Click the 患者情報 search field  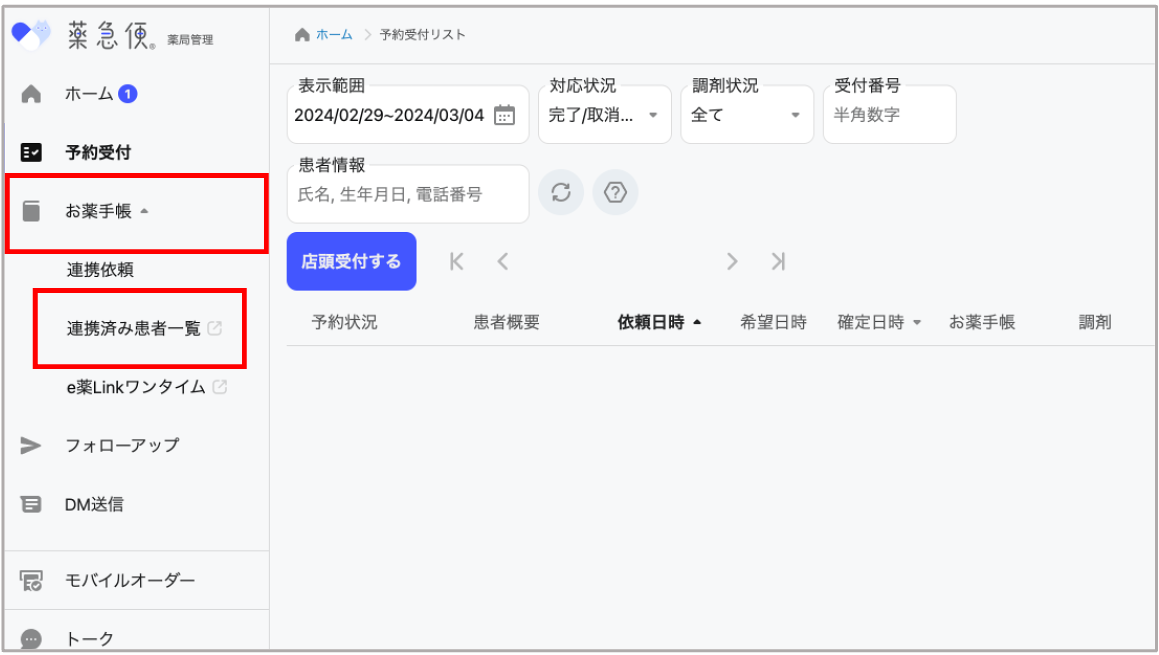[407, 194]
